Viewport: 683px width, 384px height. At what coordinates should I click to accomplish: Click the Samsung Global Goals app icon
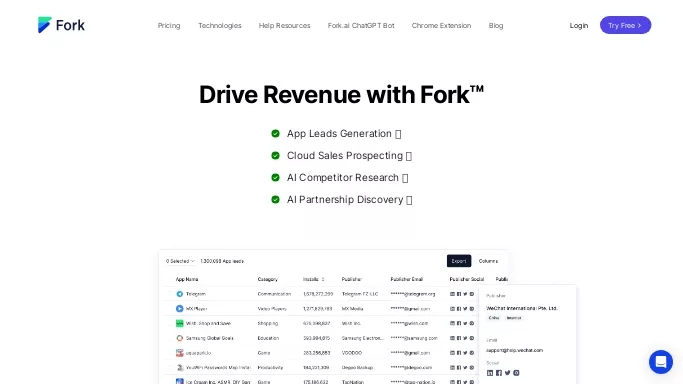click(179, 338)
